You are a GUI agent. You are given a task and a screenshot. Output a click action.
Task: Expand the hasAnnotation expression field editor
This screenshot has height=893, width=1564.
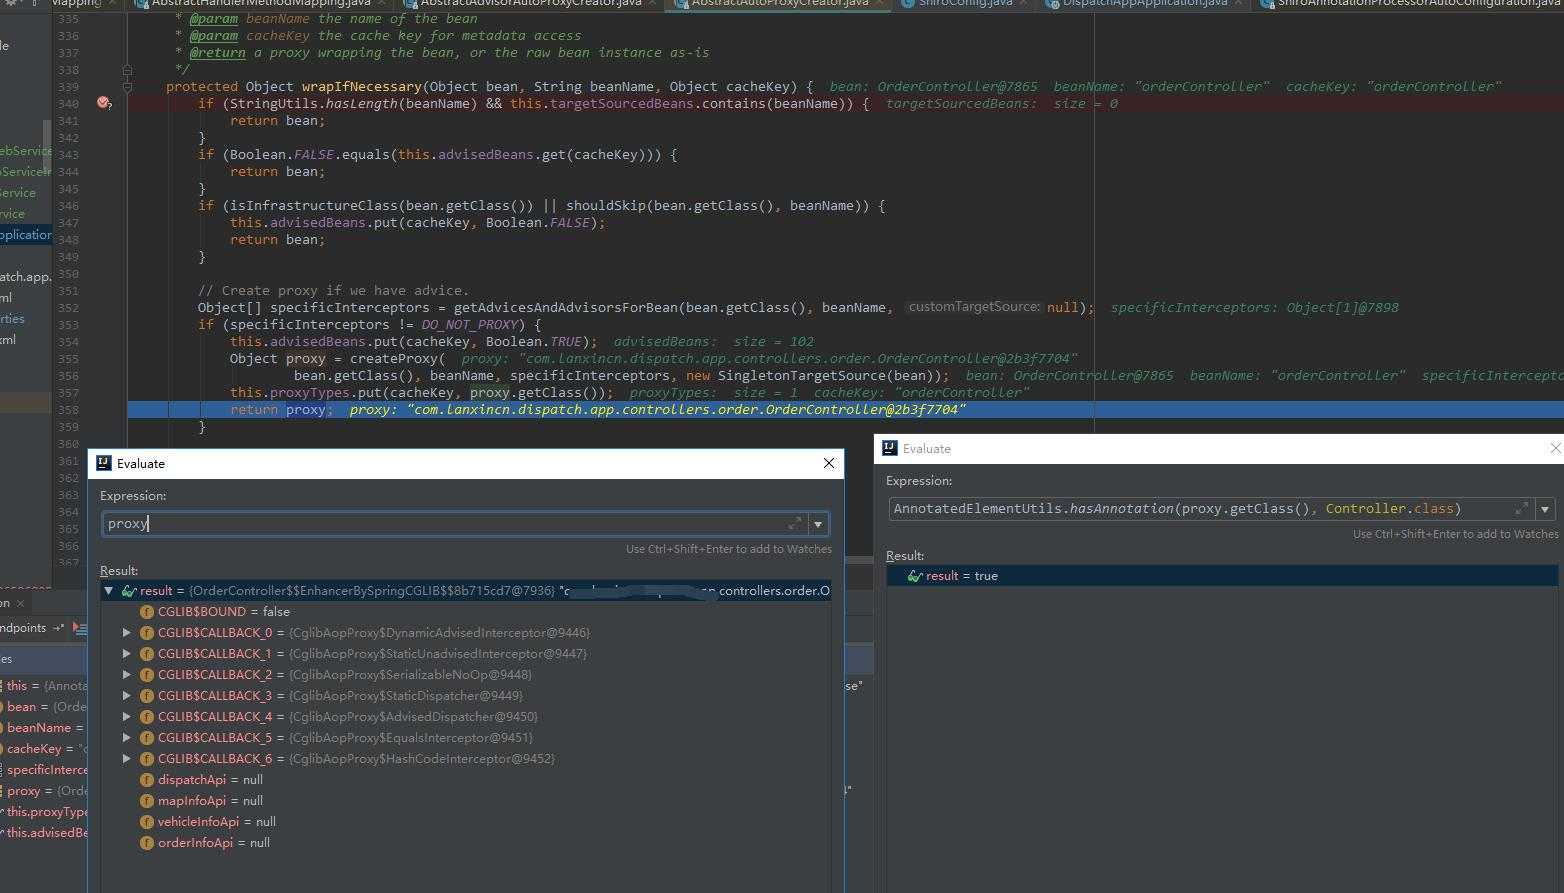click(x=1521, y=509)
